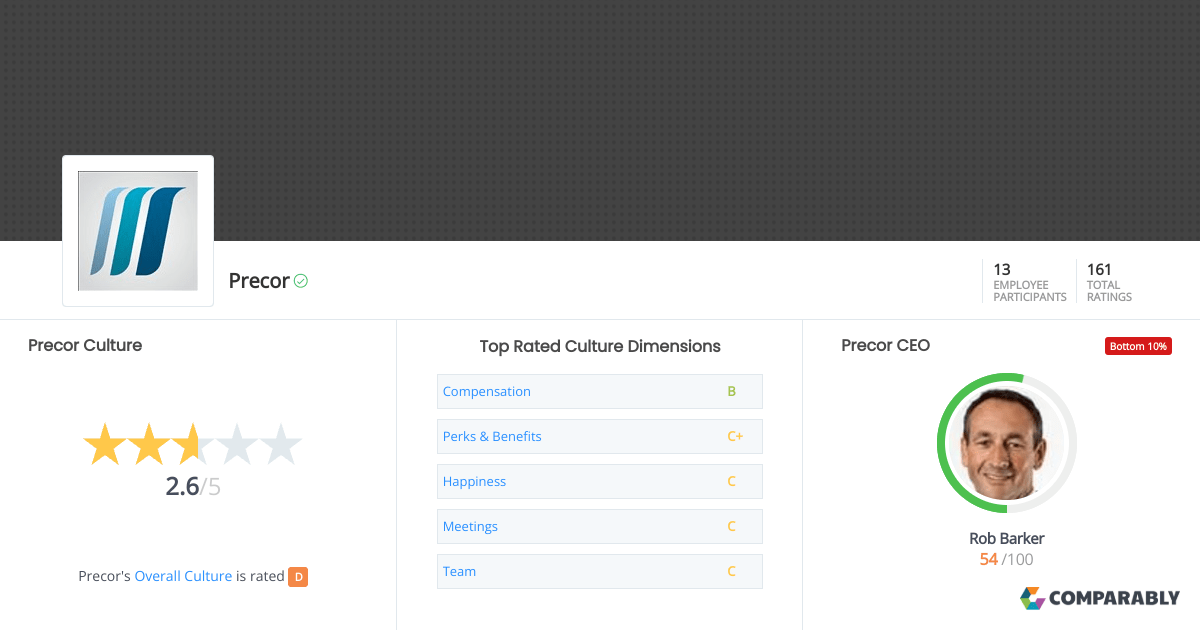Open the Team dimension row
This screenshot has height=630, width=1200.
click(x=600, y=571)
